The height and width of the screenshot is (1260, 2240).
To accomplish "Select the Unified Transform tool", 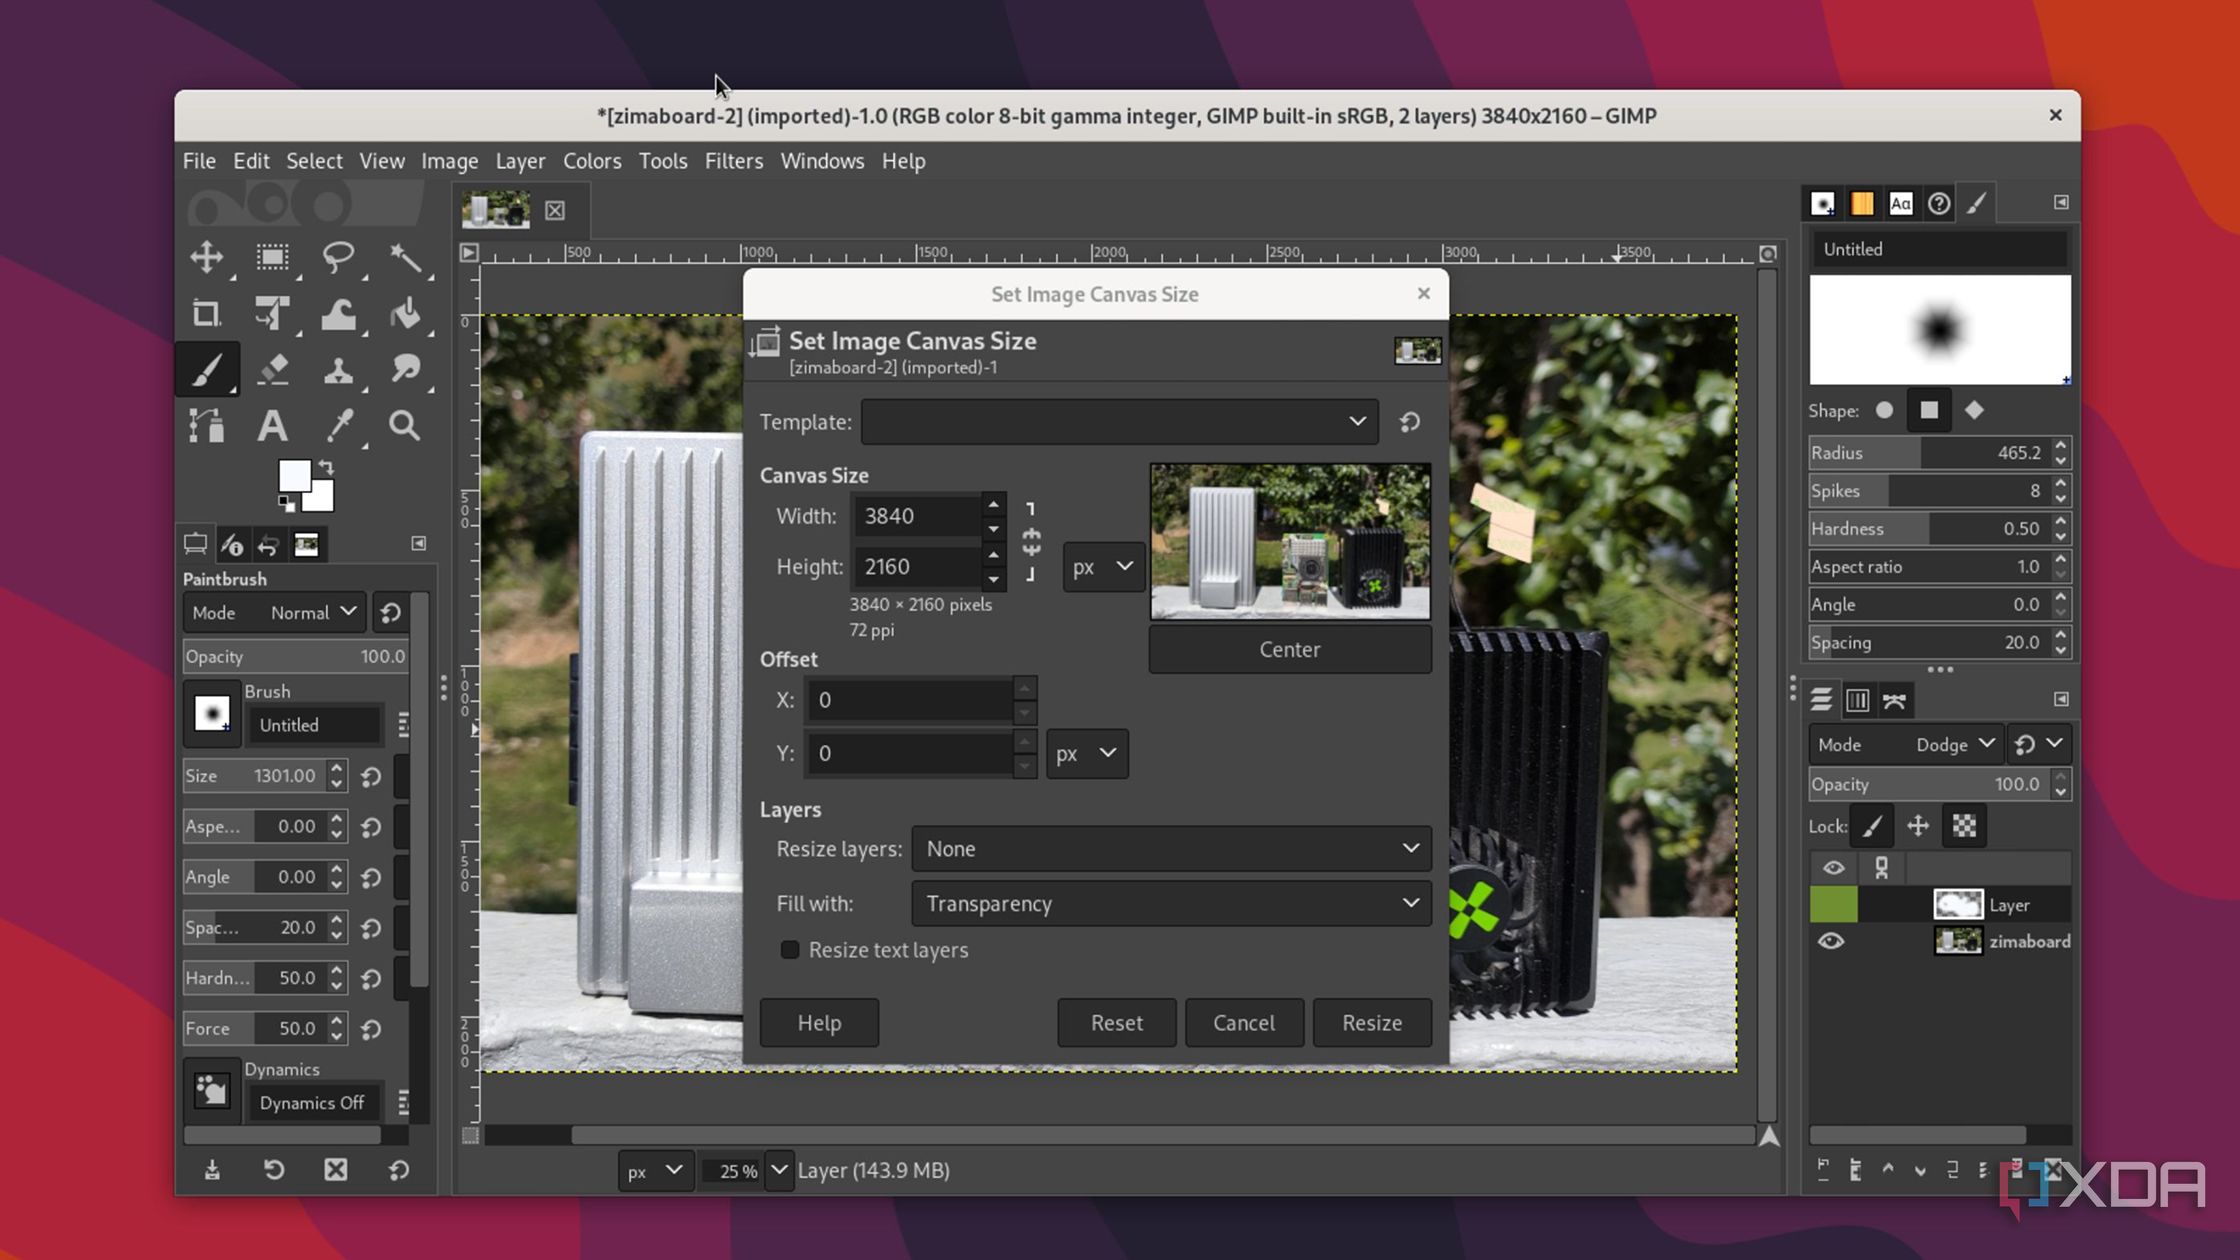I will (272, 314).
